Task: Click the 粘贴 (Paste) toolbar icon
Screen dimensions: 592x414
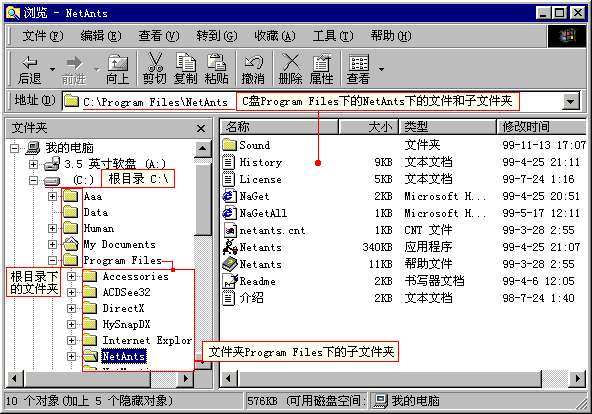Action: tap(216, 62)
